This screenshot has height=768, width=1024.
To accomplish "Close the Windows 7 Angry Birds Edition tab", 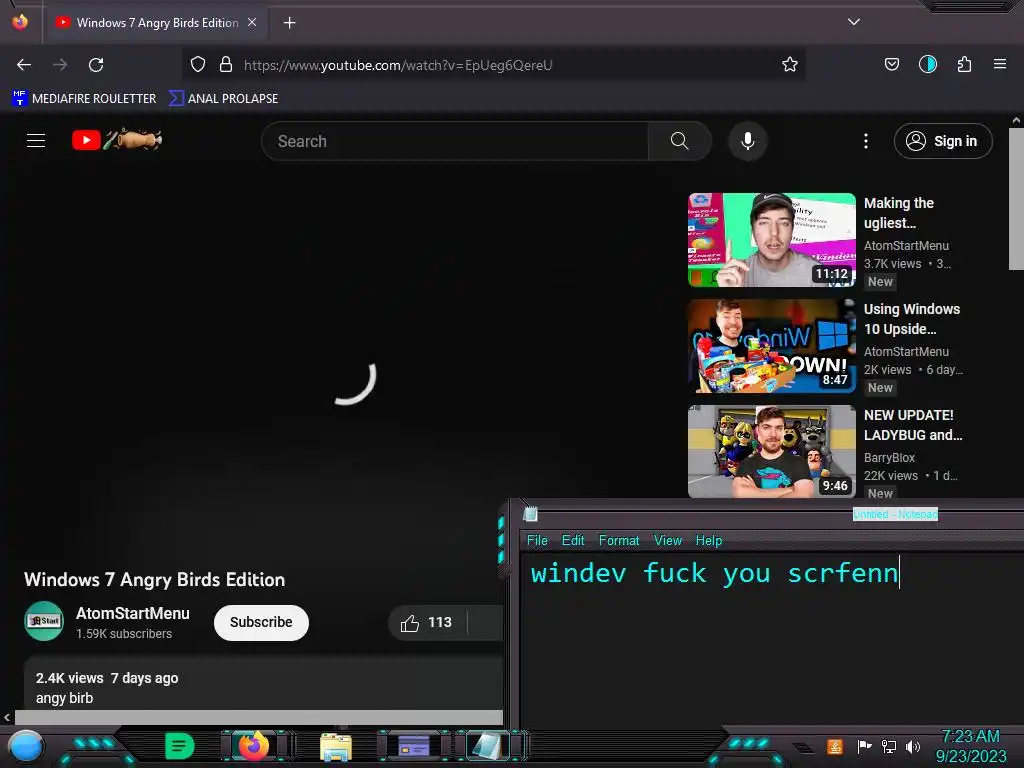I will click(252, 22).
